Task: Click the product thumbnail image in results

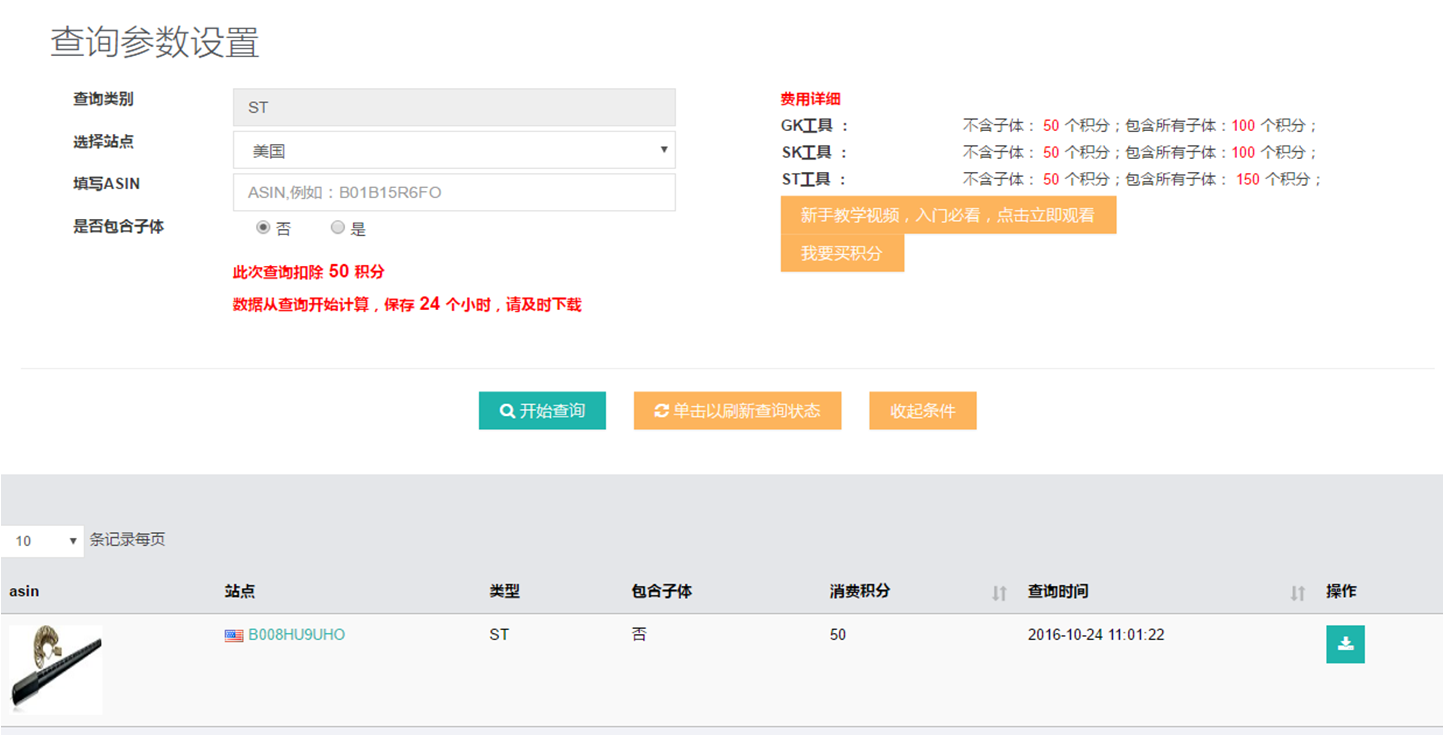Action: 56,669
